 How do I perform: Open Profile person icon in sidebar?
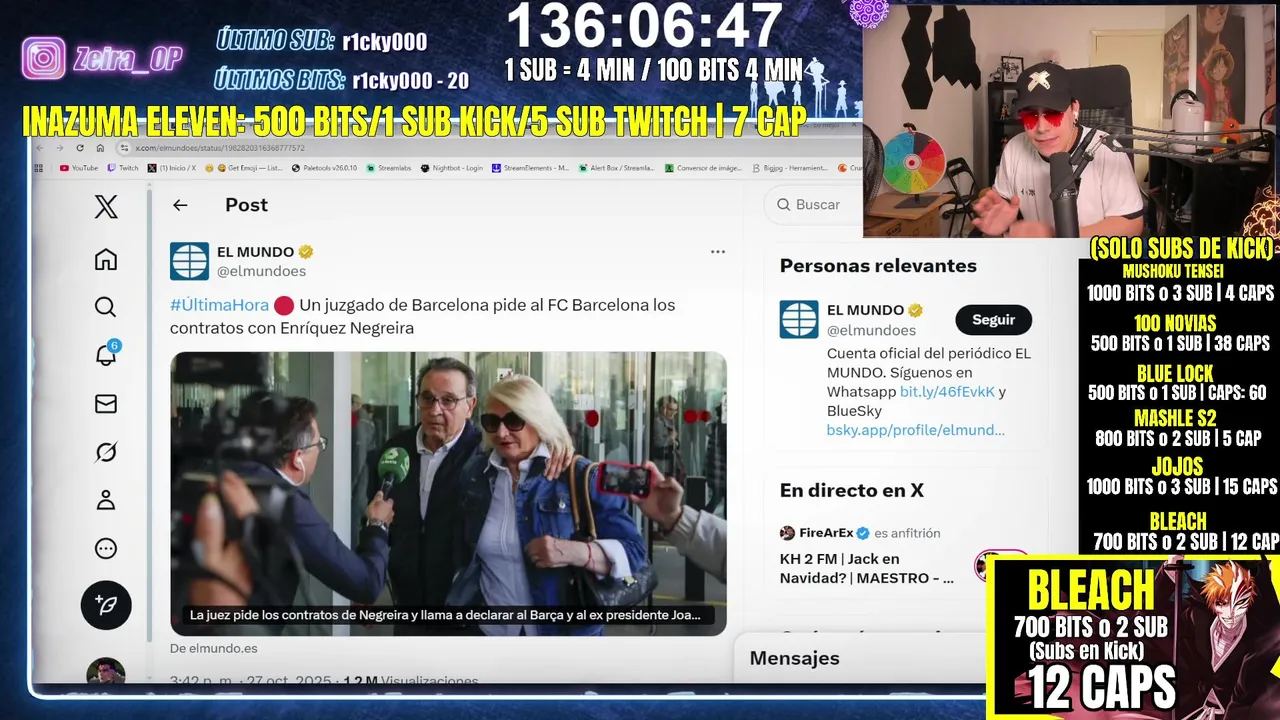click(x=106, y=500)
